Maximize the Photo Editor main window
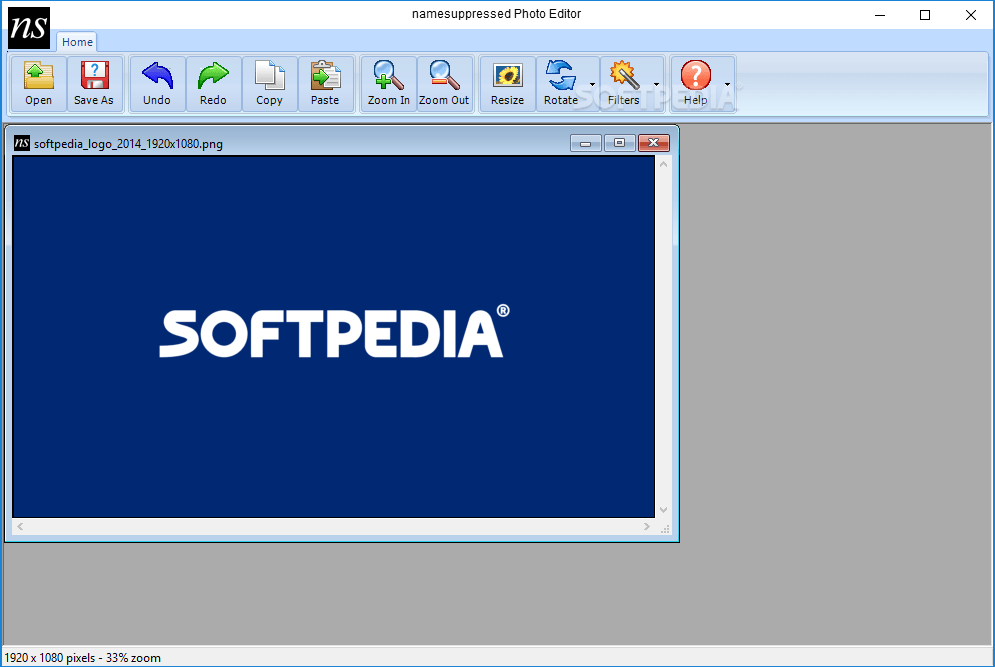The image size is (995, 667). point(925,15)
